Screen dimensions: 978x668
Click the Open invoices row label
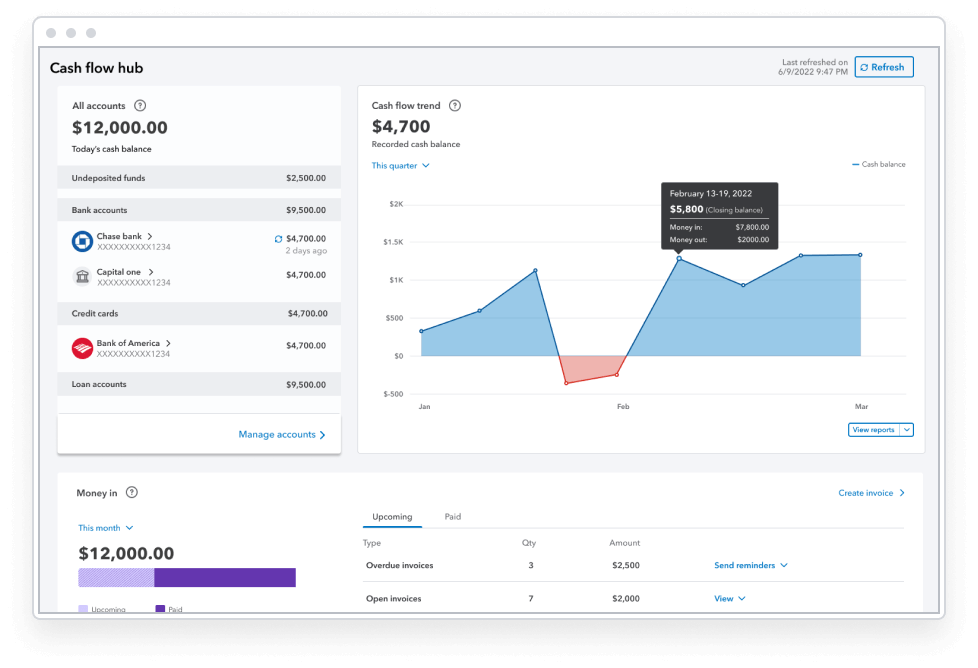[x=394, y=598]
